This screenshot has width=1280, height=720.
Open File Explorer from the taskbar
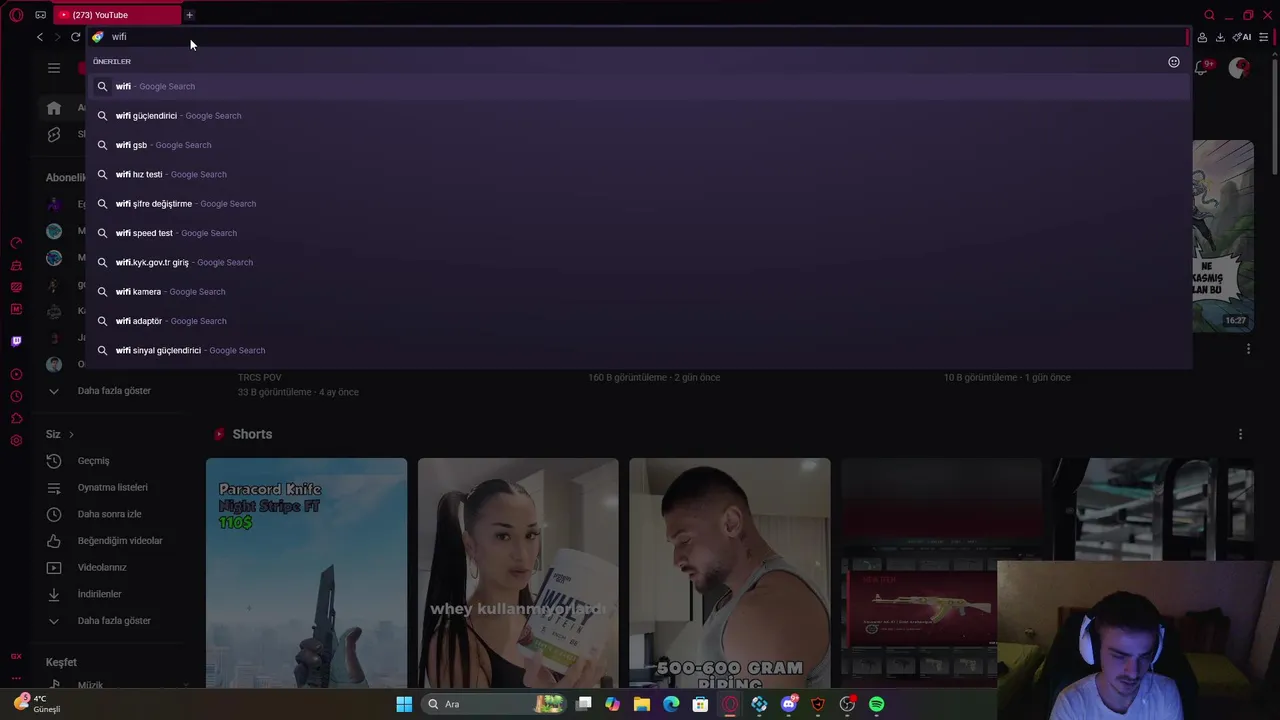(x=642, y=704)
